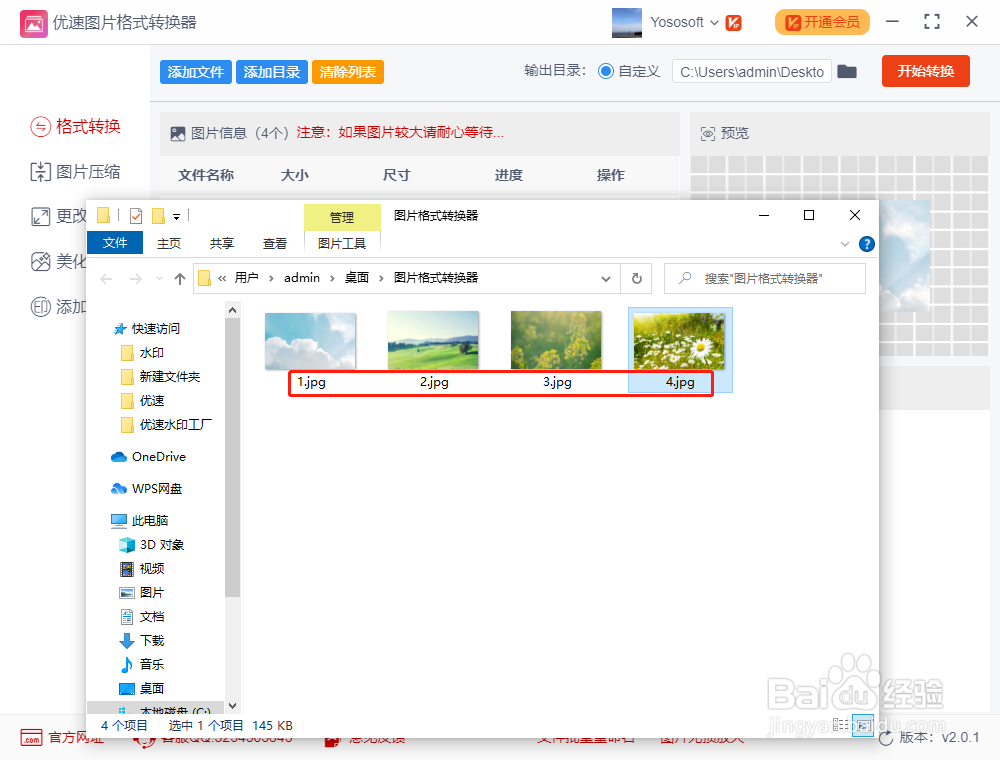The image size is (1000, 760).
Task: Expand the Explorer ribbon help chevron
Action: tap(845, 243)
